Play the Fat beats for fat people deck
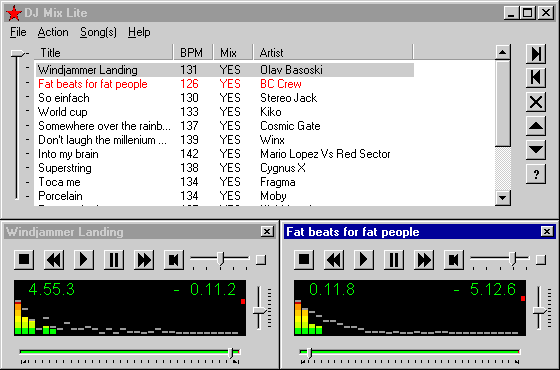This screenshot has width=560, height=370. (364, 259)
